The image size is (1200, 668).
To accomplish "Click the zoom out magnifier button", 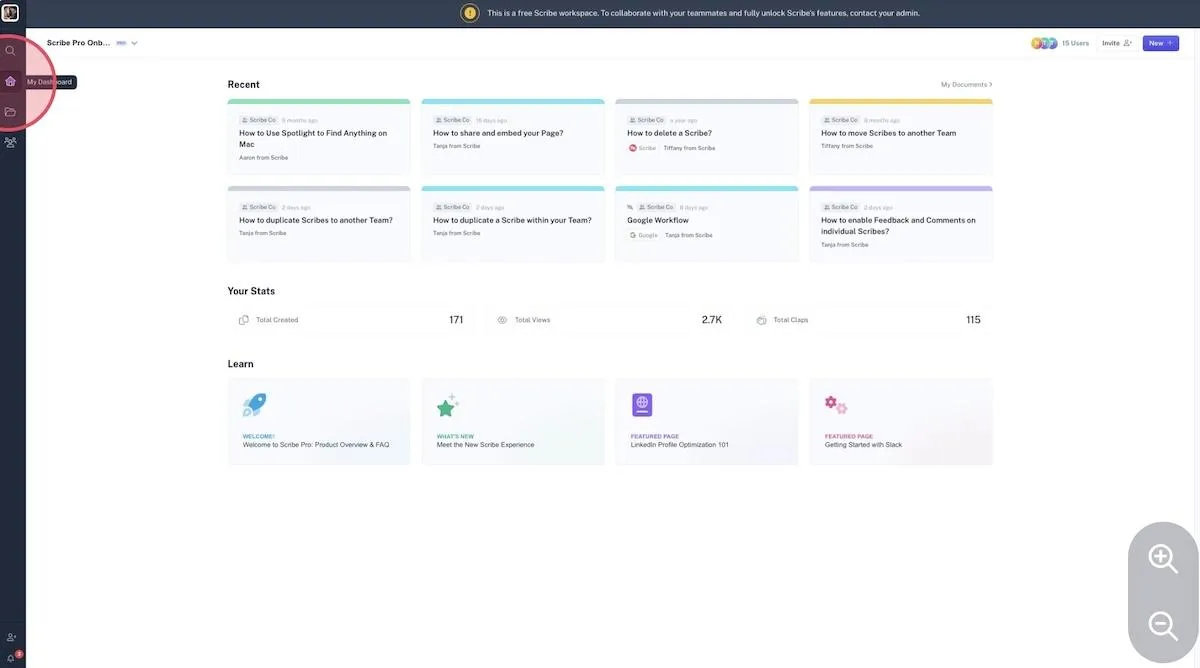I will [1163, 626].
